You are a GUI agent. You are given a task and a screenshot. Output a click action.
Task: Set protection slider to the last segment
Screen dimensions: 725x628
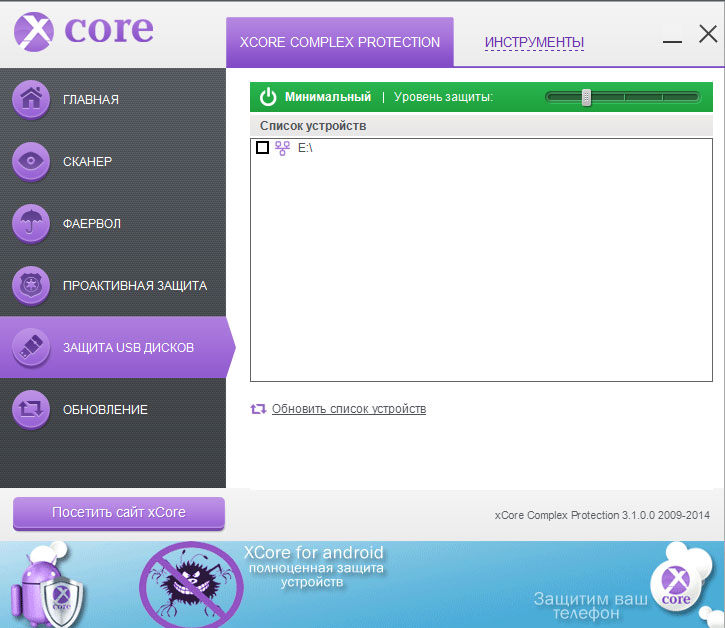pos(681,97)
